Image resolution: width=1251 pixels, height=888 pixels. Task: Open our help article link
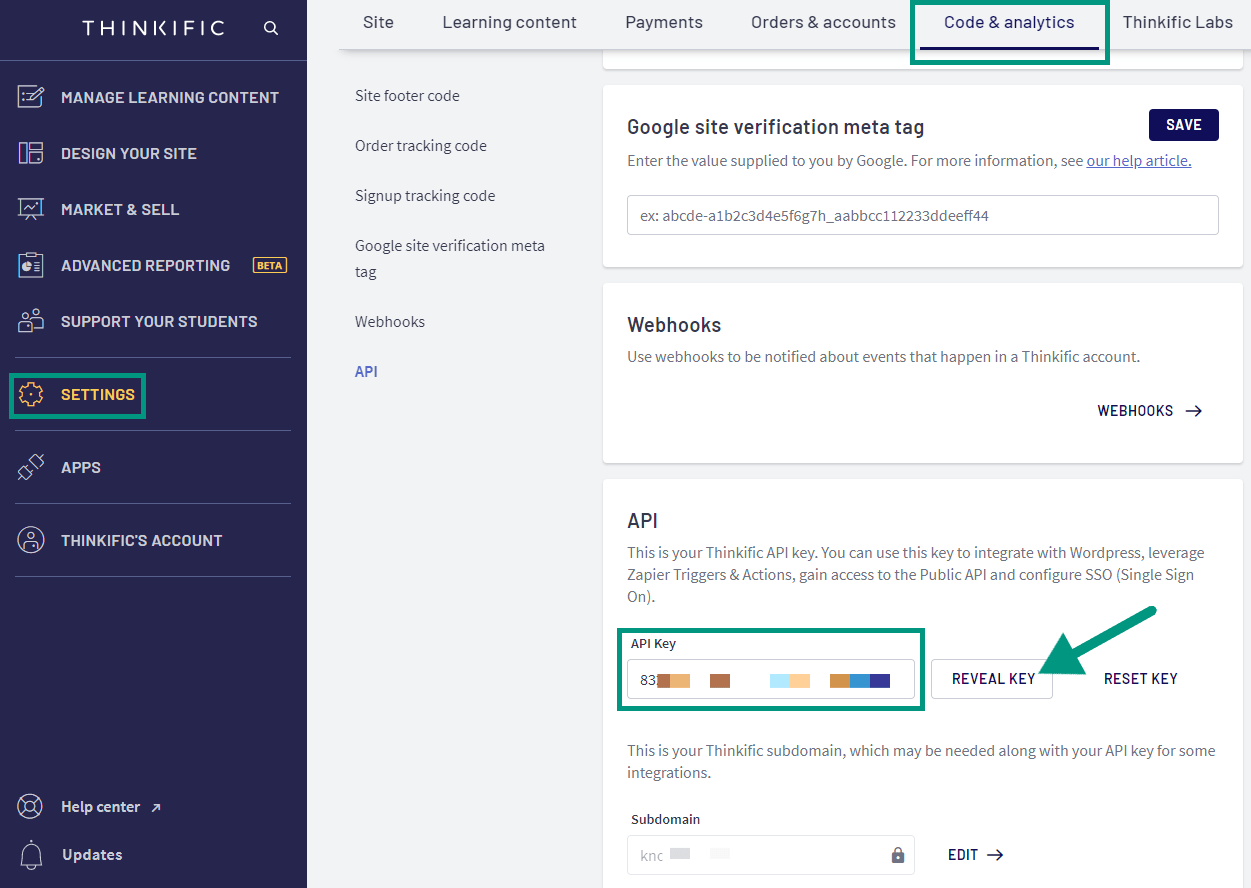(1137, 160)
